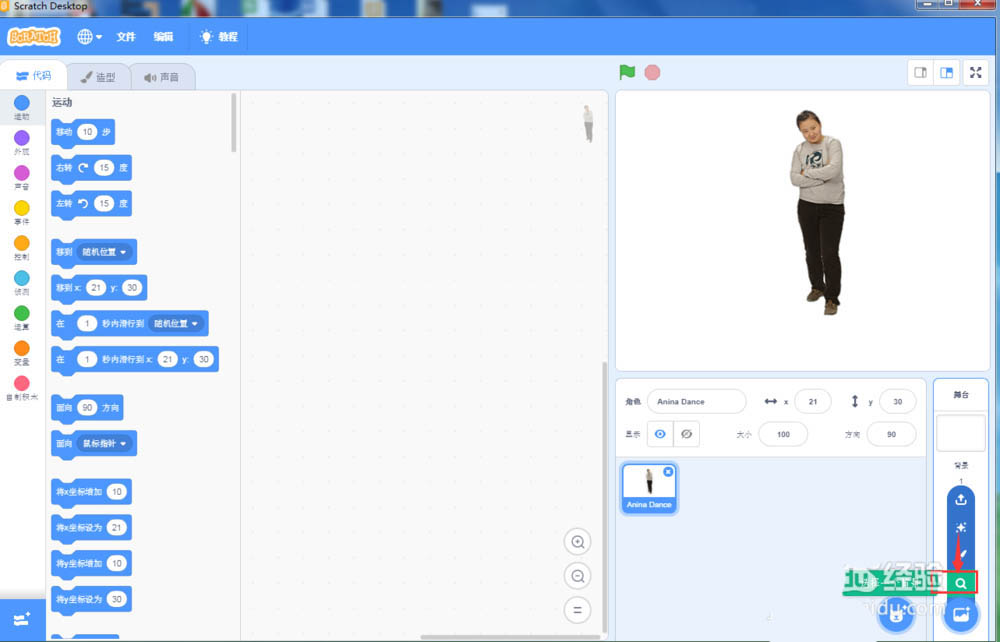The image size is (1000, 642).
Task: Click the red stop sign
Action: tap(651, 72)
